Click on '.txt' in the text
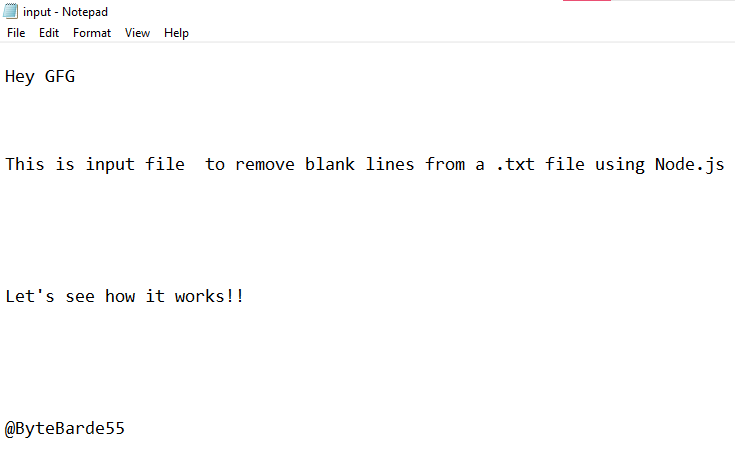The image size is (735, 476). 515,165
